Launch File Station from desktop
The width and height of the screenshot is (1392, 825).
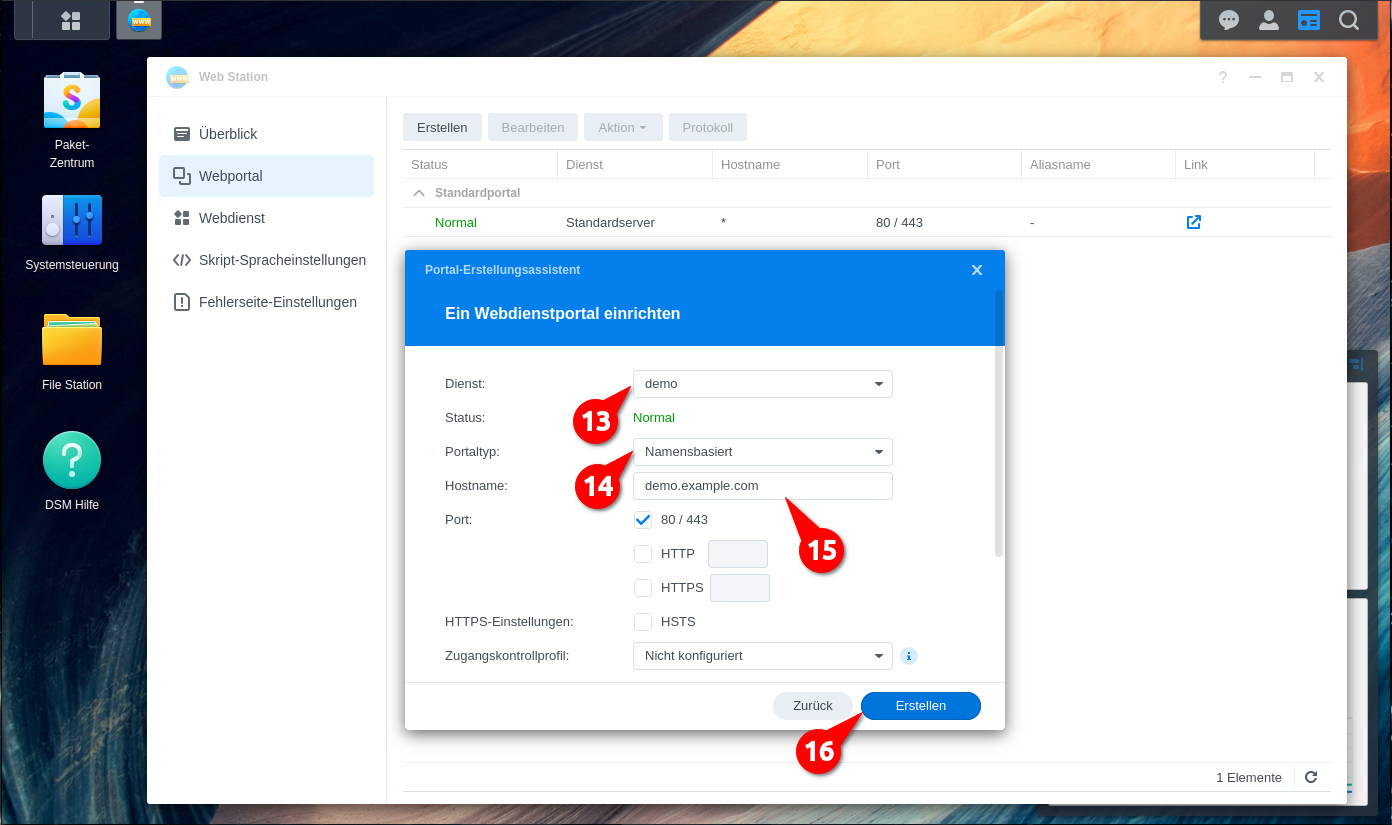coord(72,340)
